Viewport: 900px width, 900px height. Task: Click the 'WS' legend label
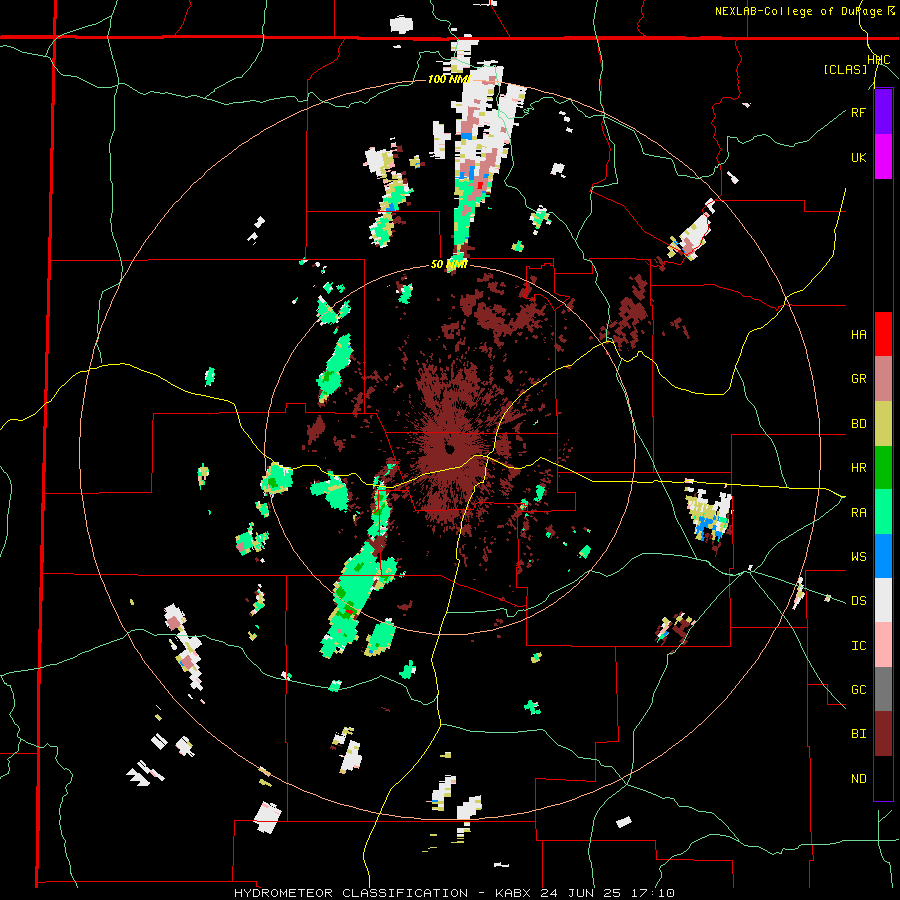coord(858,556)
